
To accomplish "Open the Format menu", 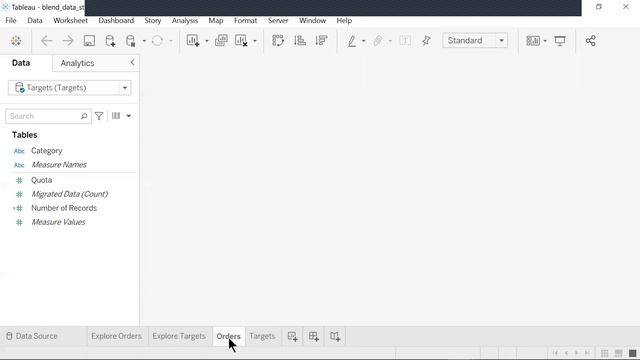I will point(245,20).
